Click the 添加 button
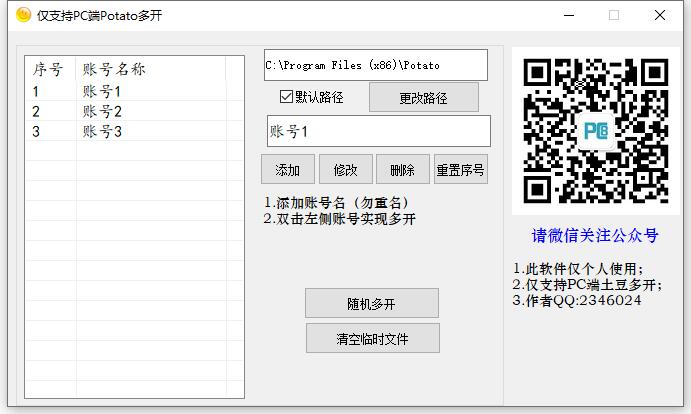The image size is (691, 414). (x=288, y=169)
